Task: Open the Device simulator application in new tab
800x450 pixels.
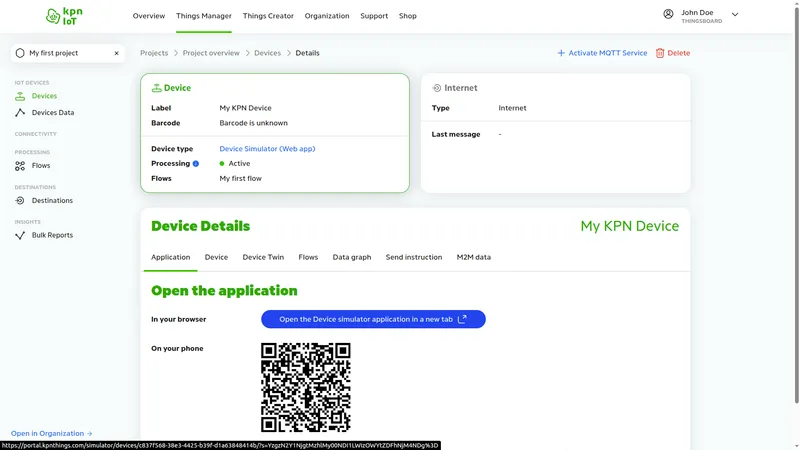Action: click(x=373, y=319)
